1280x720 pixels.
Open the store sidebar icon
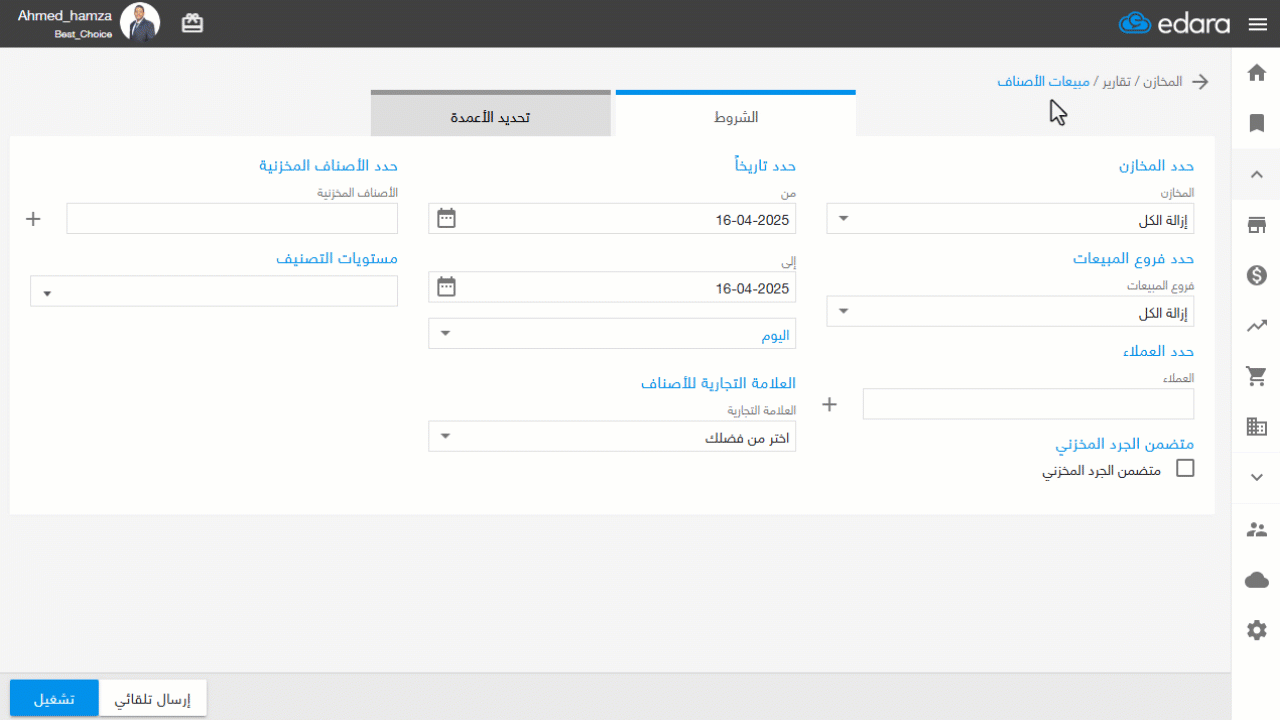pyautogui.click(x=1257, y=225)
